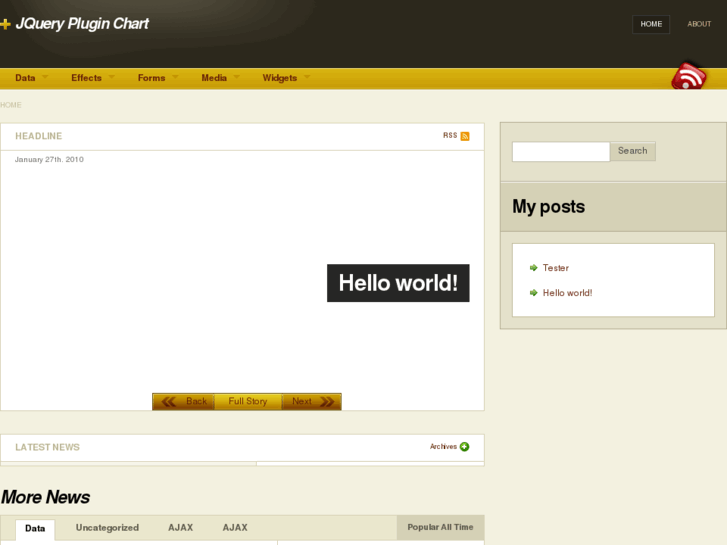
Task: Click the double-chevron icon on Back button
Action: click(169, 402)
